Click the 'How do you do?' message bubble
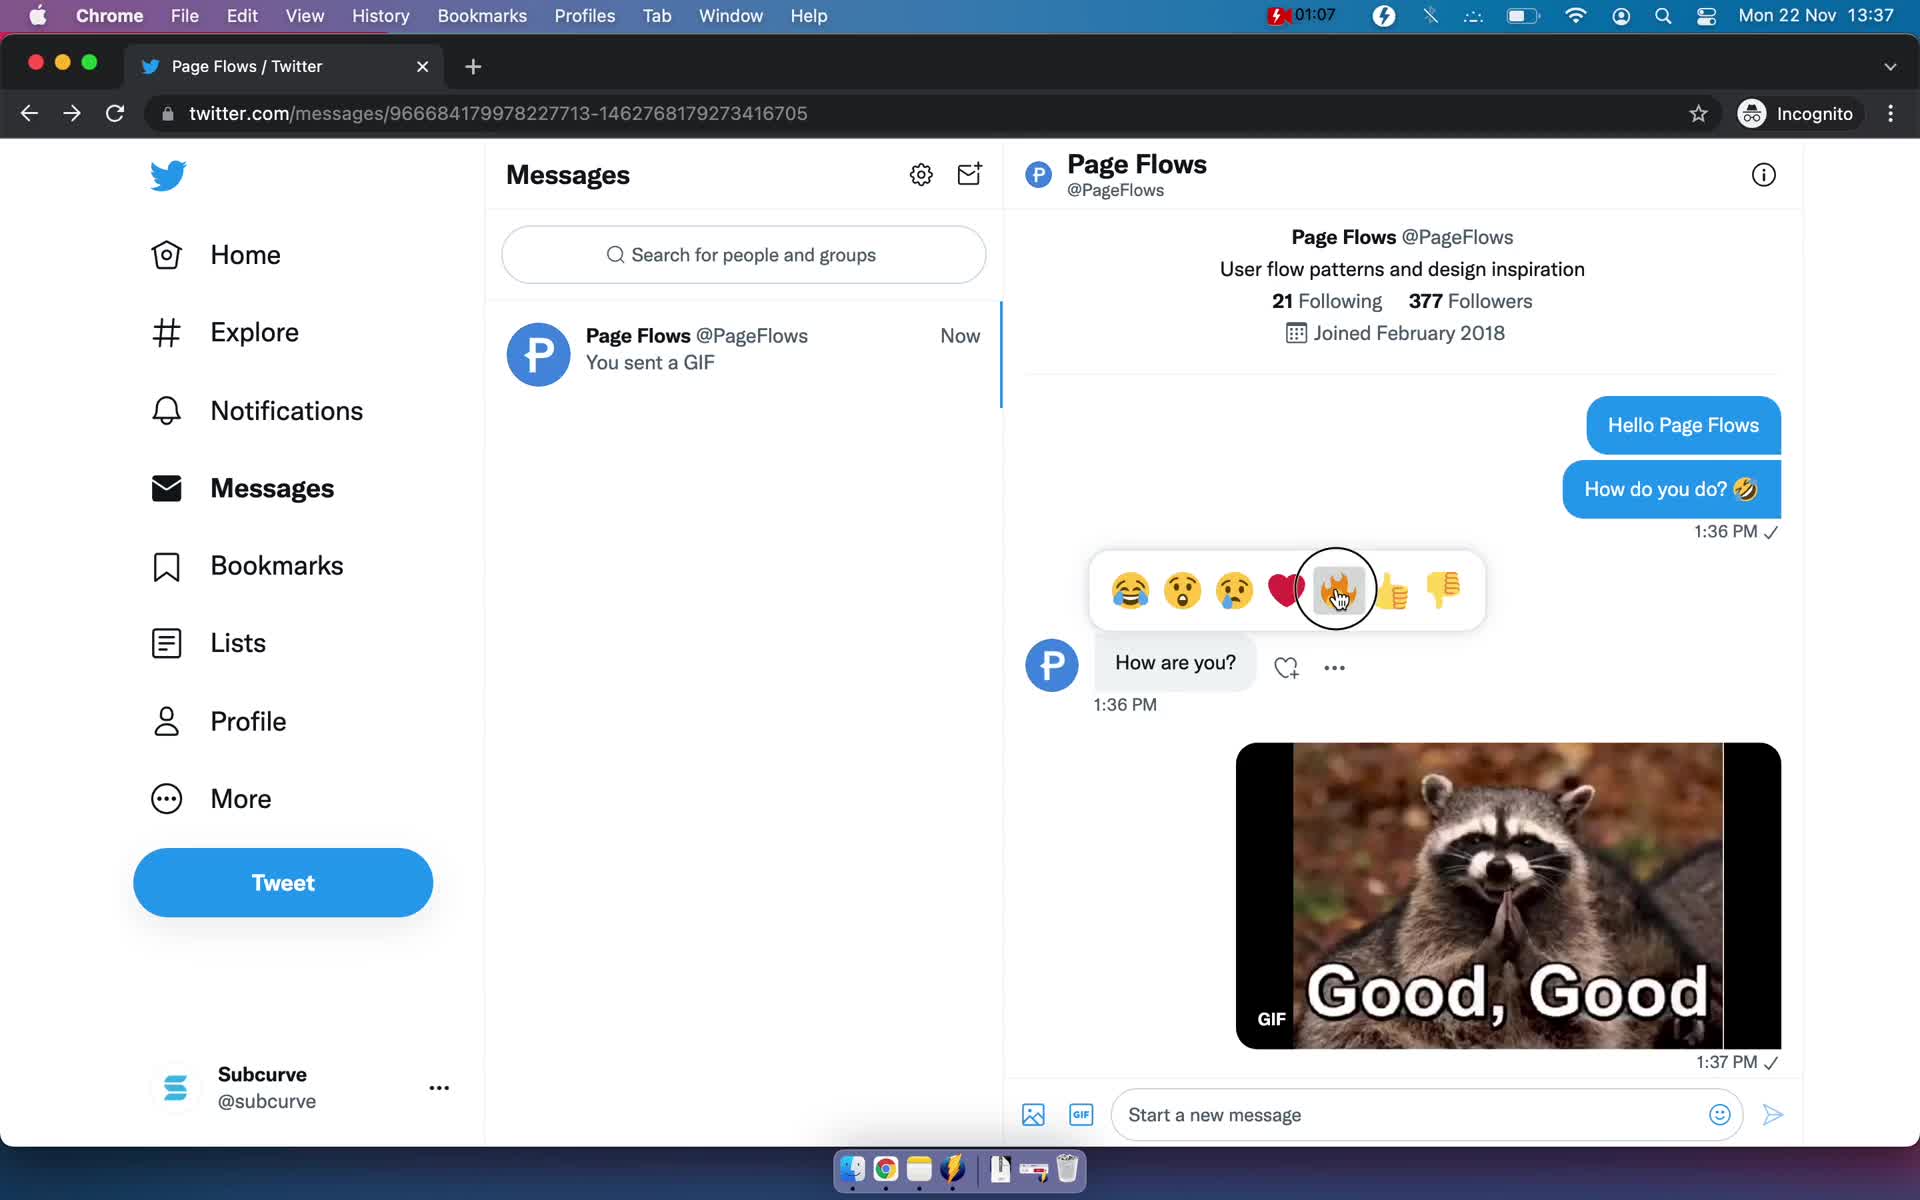Image resolution: width=1920 pixels, height=1200 pixels. pos(1671,489)
